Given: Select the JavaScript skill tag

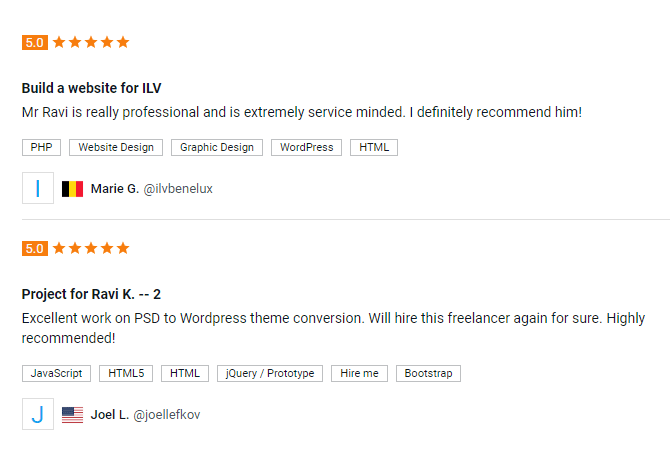Looking at the screenshot, I should 56,373.
